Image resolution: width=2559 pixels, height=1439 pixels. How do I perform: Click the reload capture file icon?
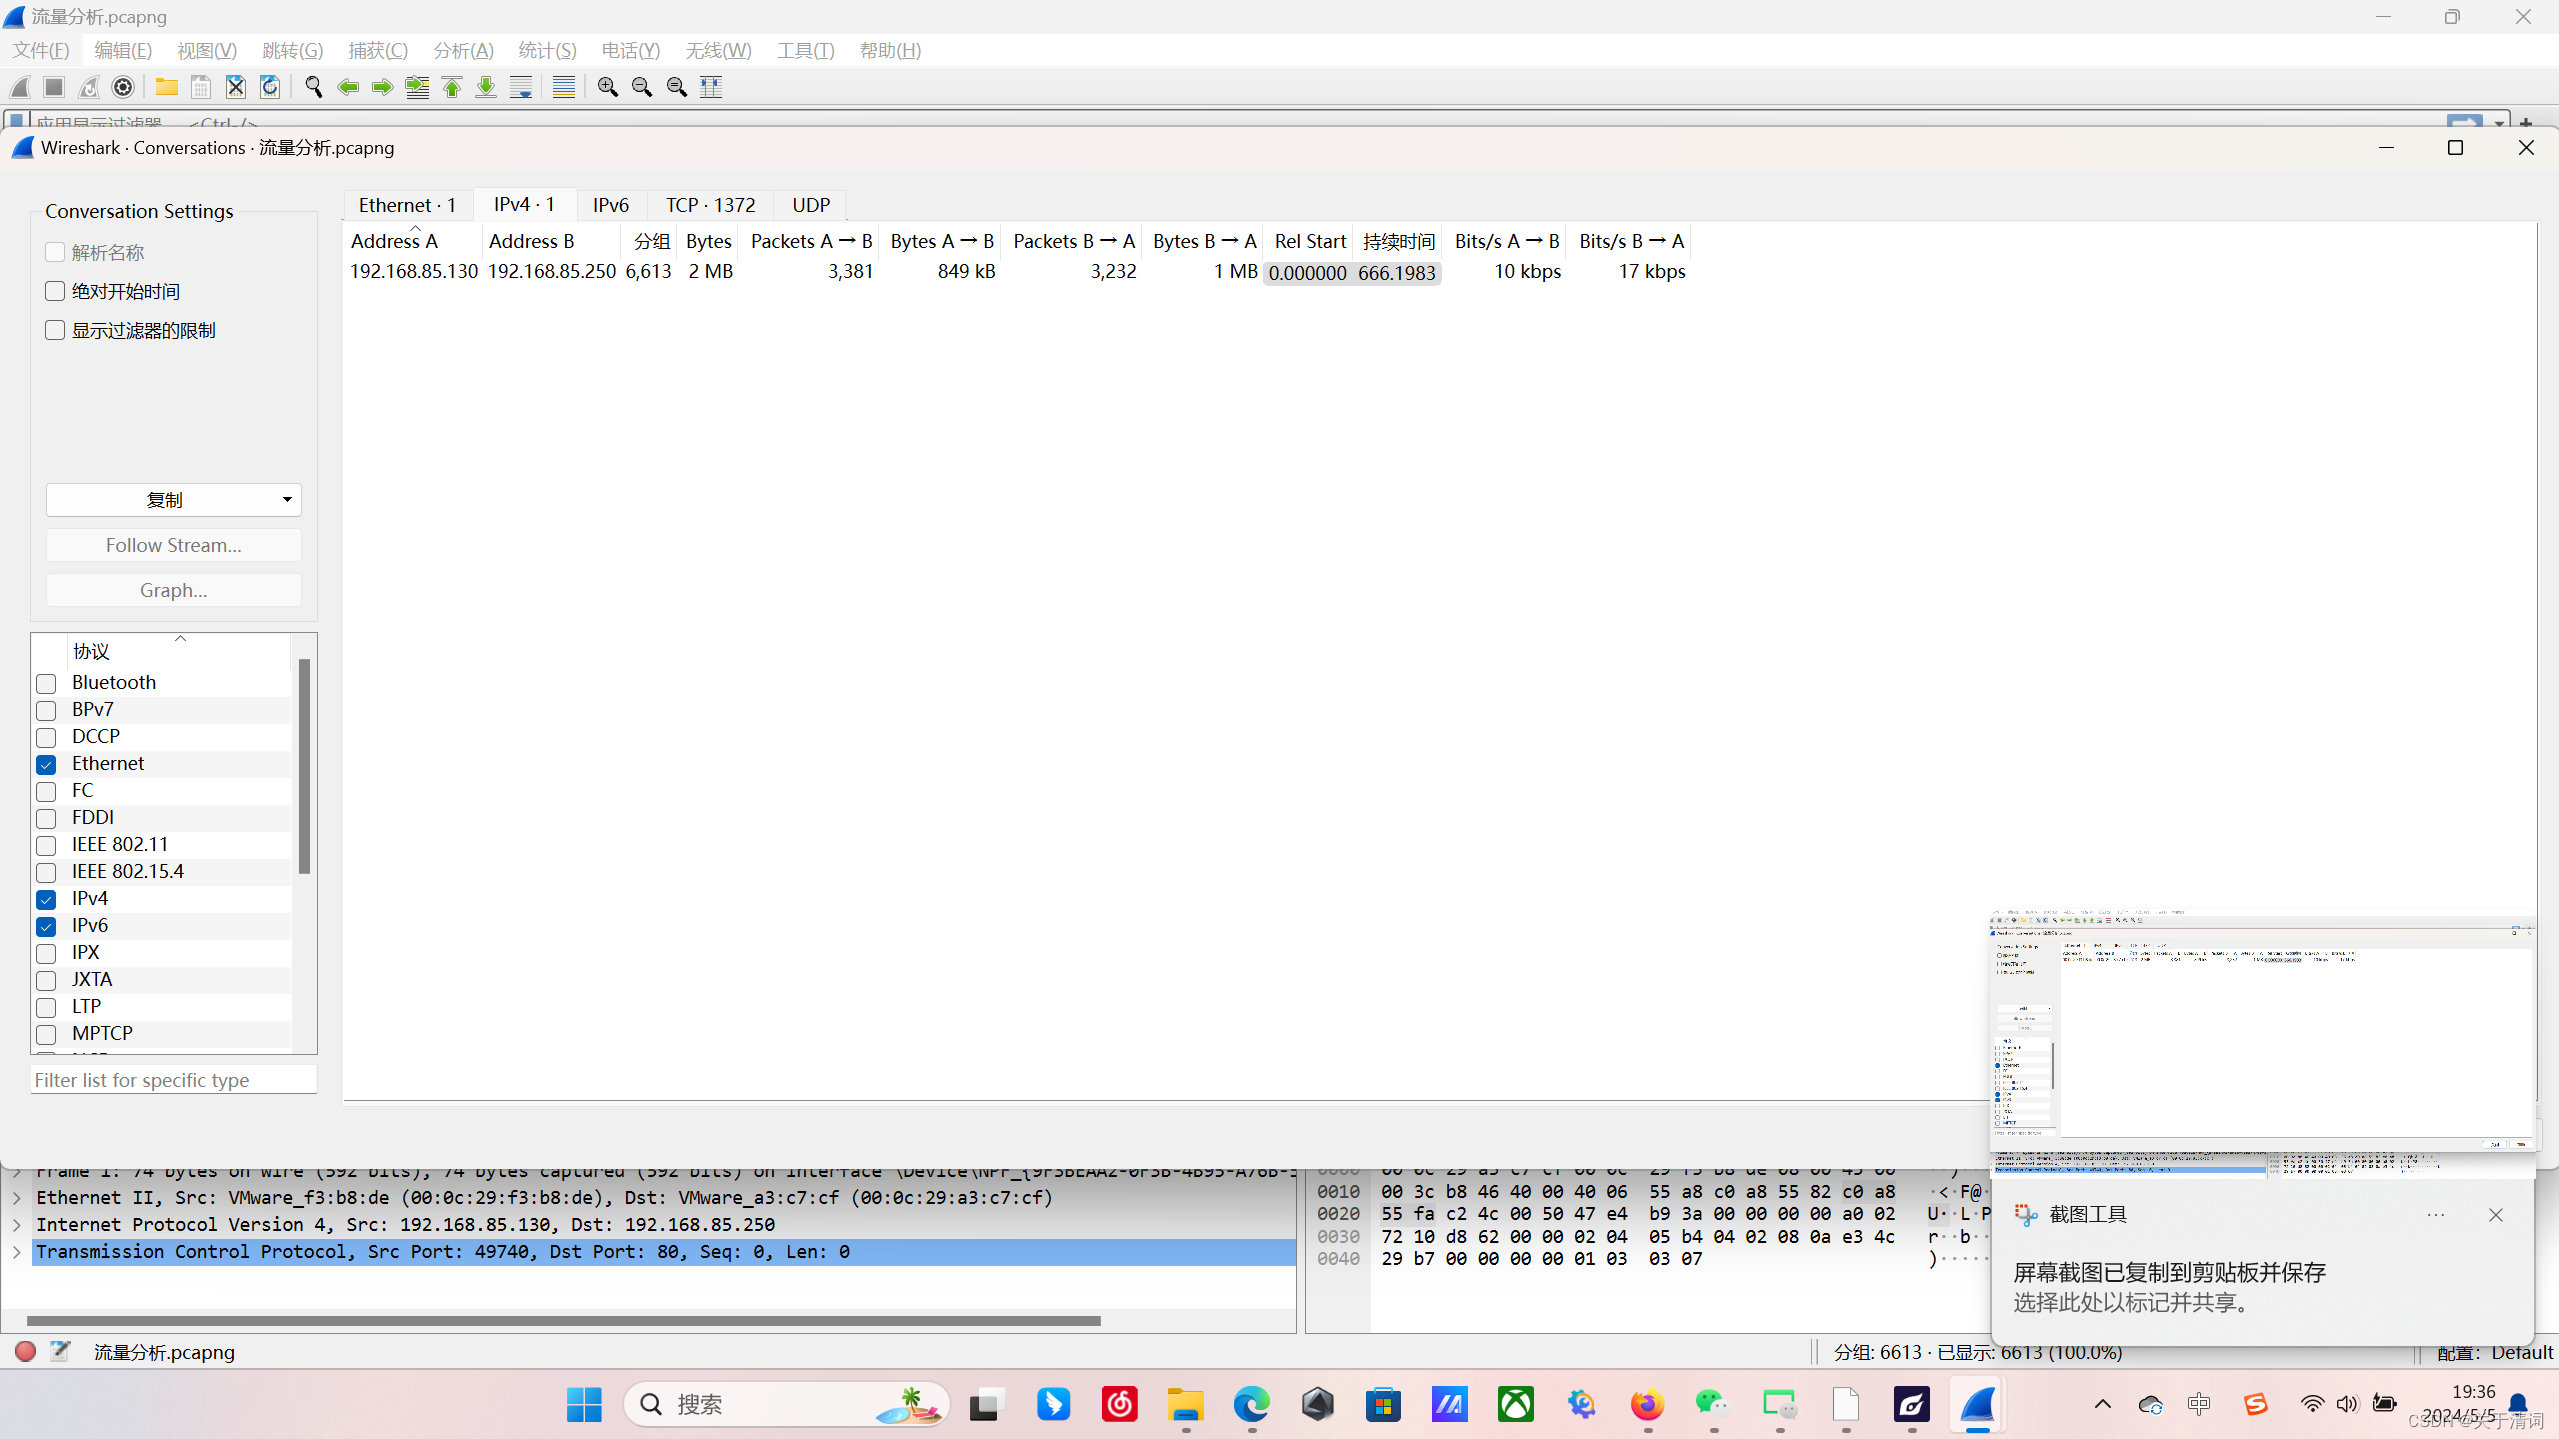point(270,87)
